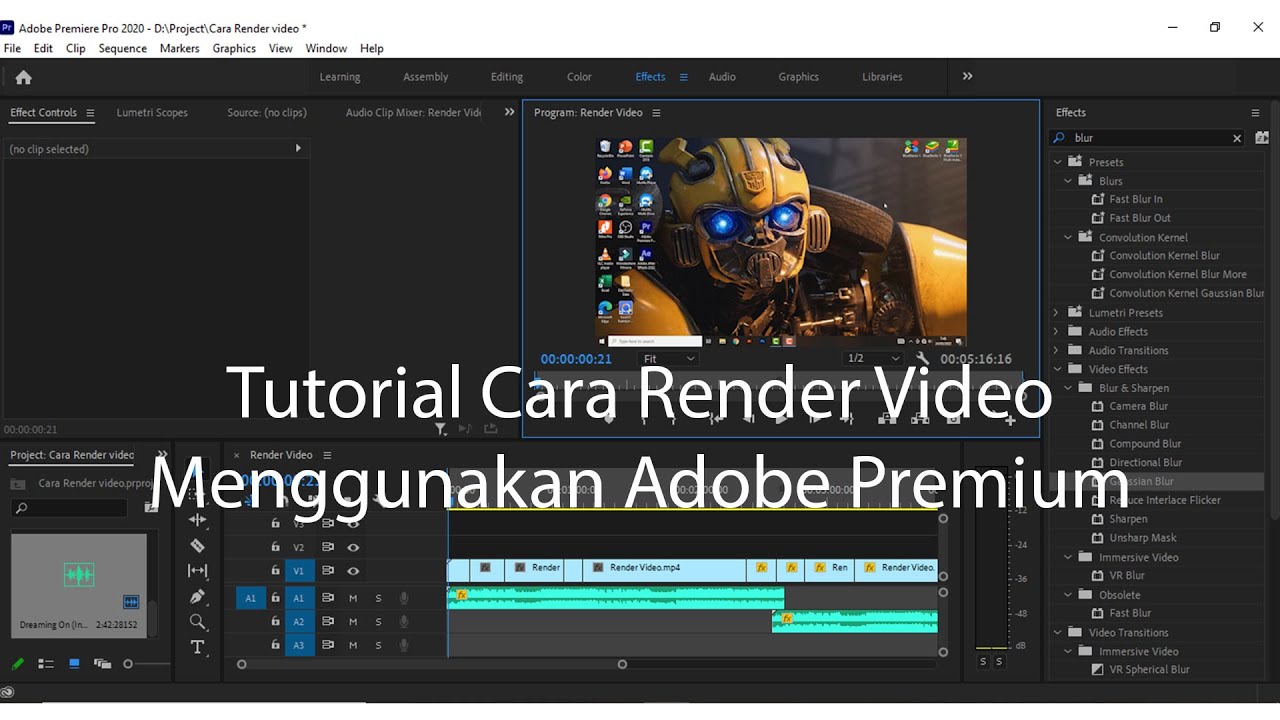Select Convolution Kernel Blur More preset
The image size is (1280, 720).
point(1177,274)
